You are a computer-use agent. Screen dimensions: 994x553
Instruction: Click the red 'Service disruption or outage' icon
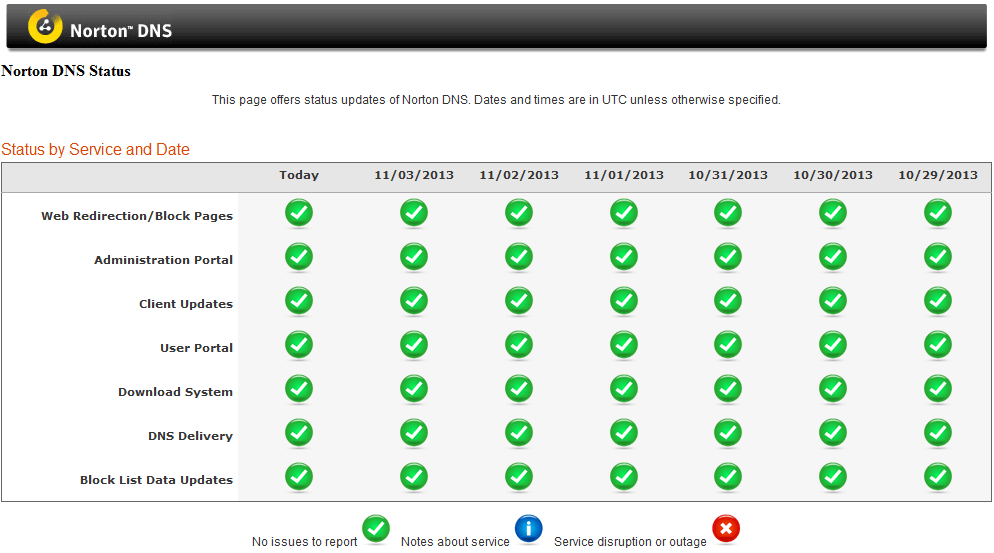coord(726,529)
